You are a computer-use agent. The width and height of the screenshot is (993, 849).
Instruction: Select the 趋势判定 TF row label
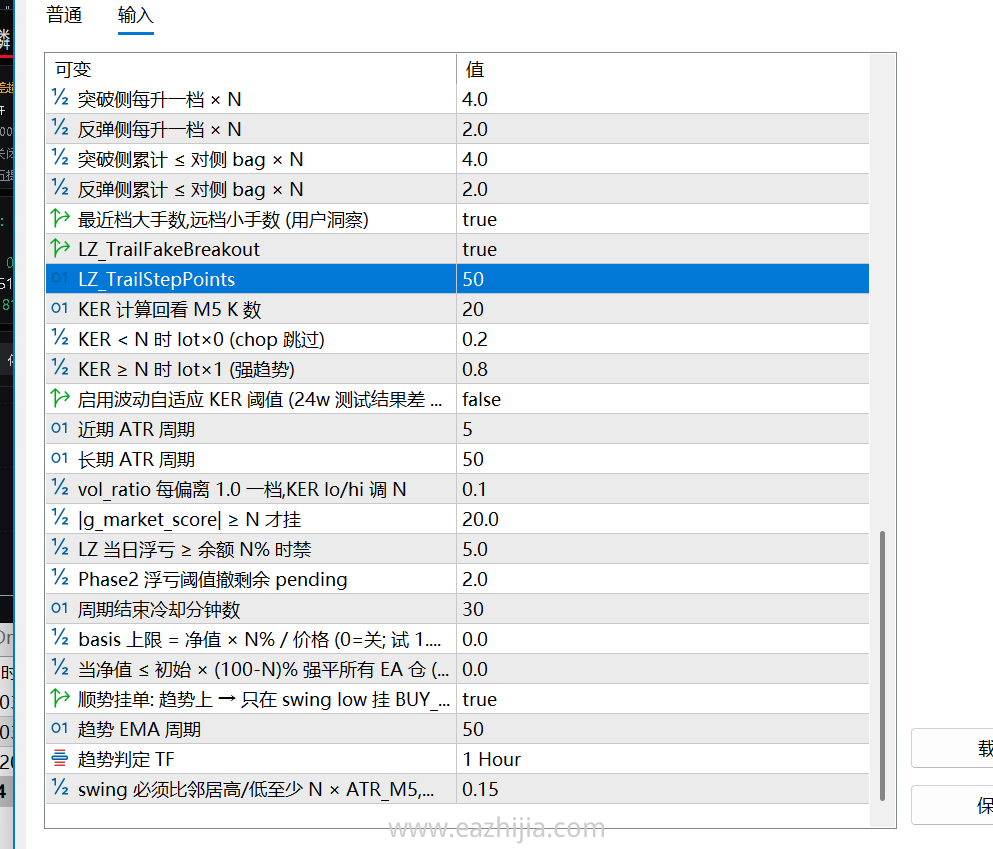(125, 759)
